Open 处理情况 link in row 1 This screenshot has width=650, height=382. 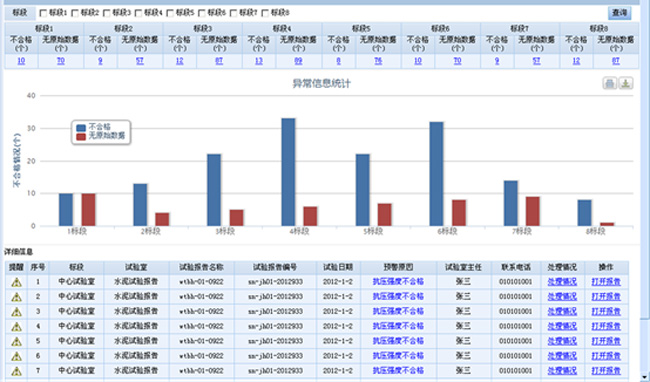point(562,282)
